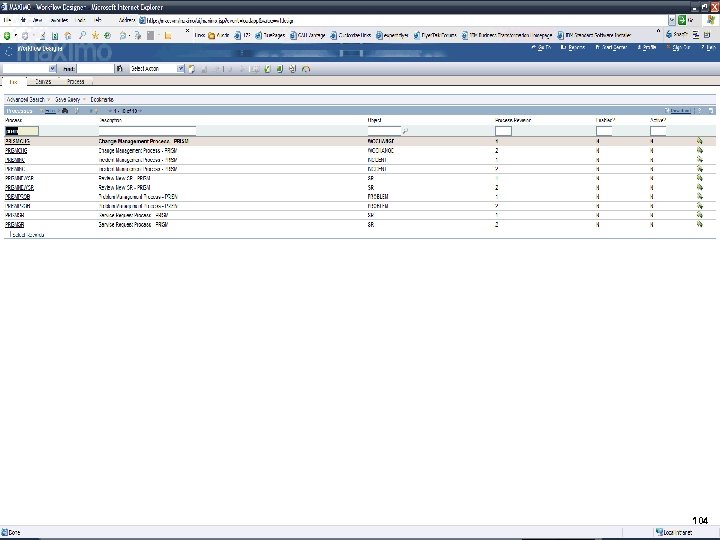Expand the Save Query arrow menu

coord(84,100)
